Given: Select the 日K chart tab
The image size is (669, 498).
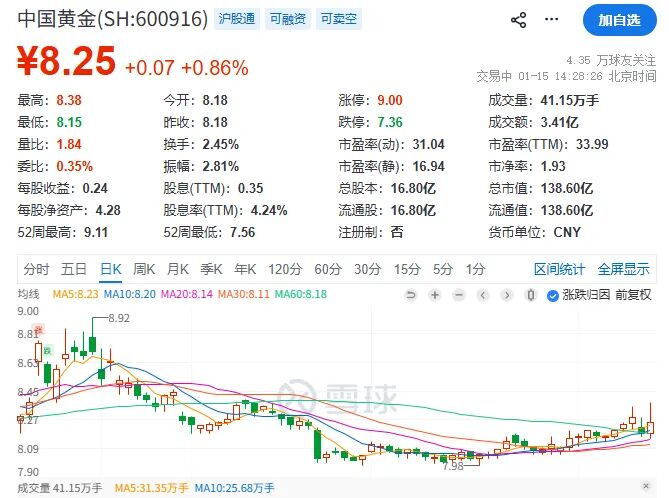Looking at the screenshot, I should (x=111, y=269).
